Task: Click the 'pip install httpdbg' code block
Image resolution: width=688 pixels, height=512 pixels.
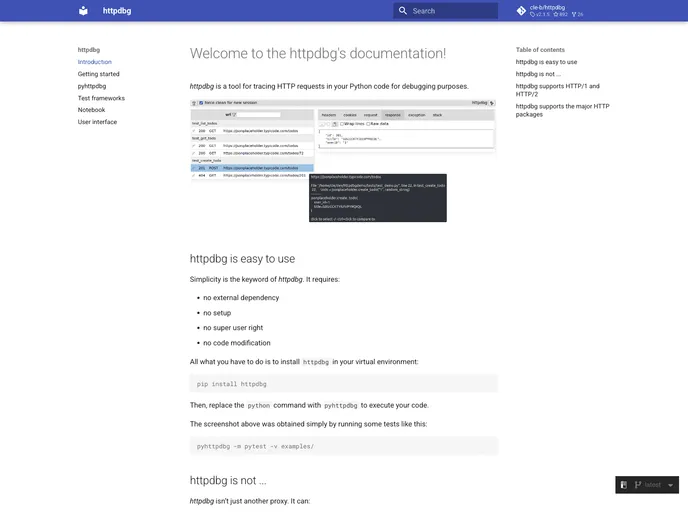Action: click(343, 383)
